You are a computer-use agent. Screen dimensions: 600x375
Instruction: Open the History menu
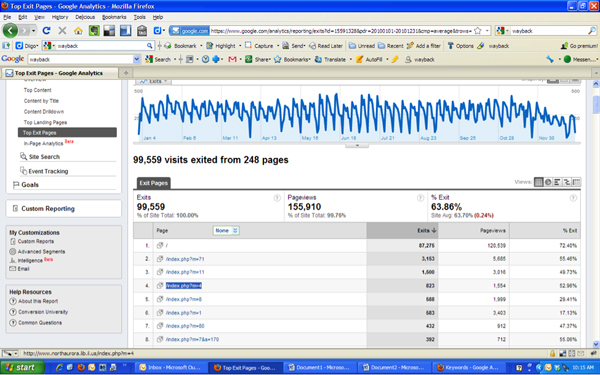[x=60, y=17]
